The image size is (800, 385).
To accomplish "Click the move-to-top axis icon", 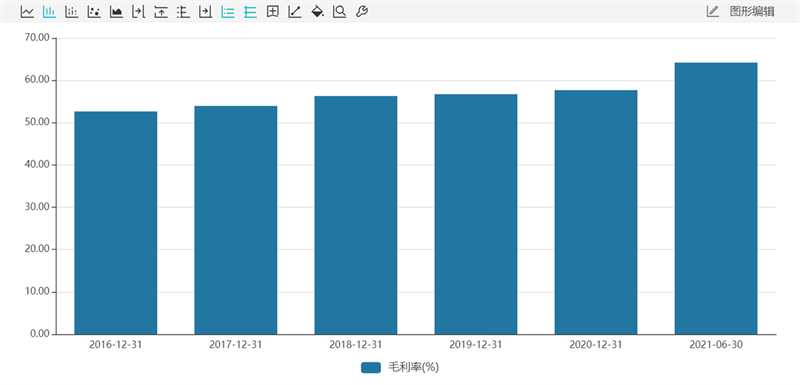I will click(x=161, y=12).
